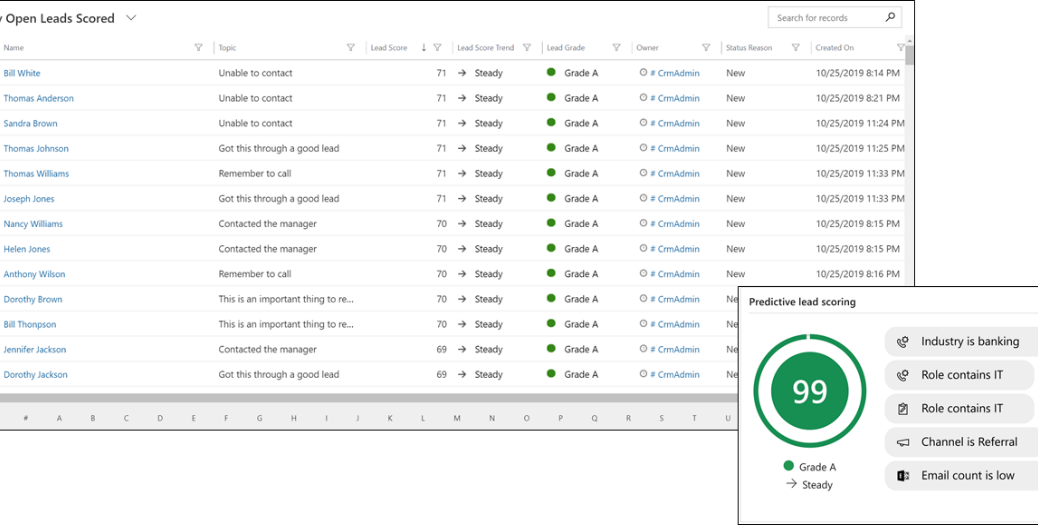The width and height of the screenshot is (1038, 525).
Task: Sort by the Topic column header
Action: (227, 48)
